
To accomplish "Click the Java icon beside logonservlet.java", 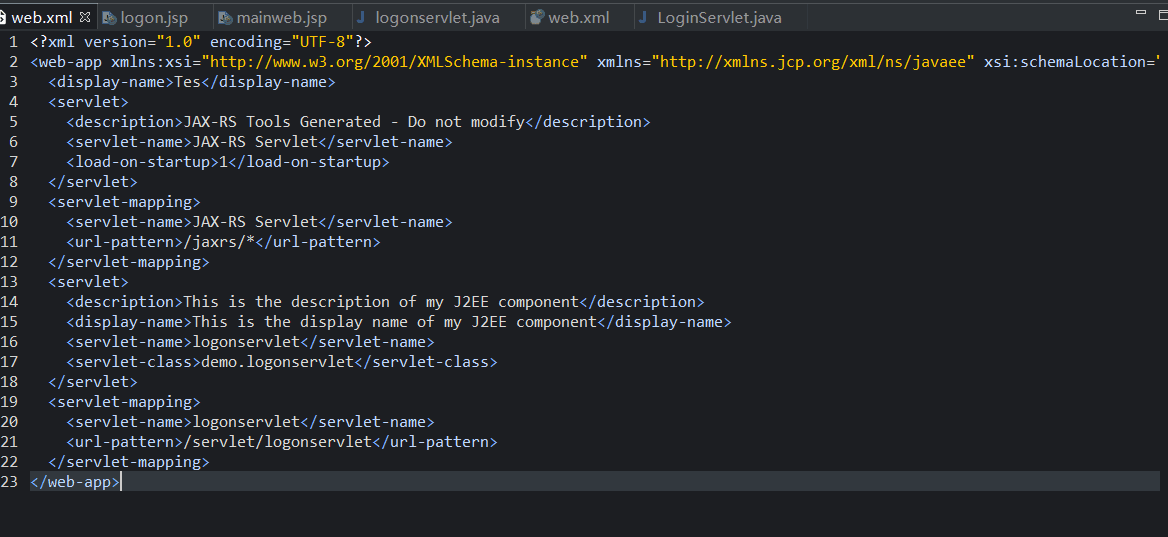I will point(361,18).
